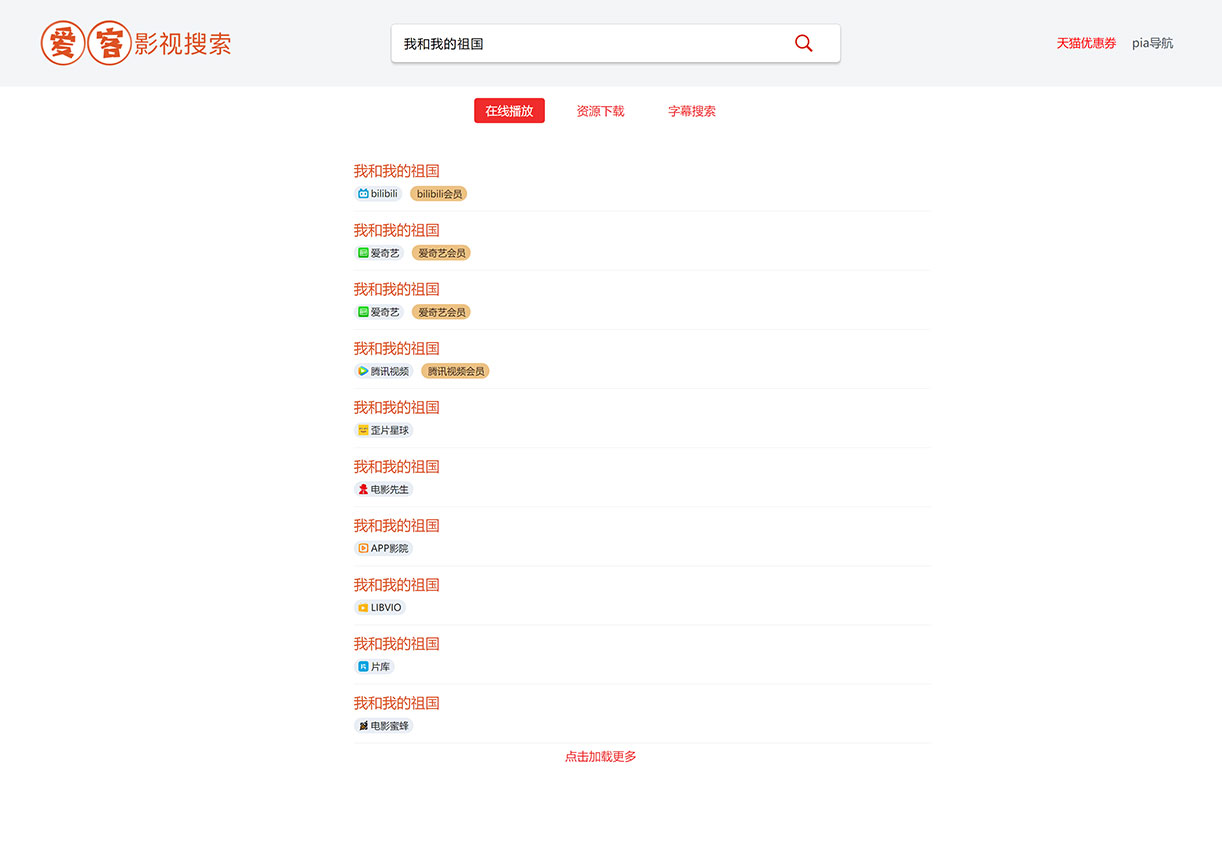The image size is (1222, 847).
Task: Select the 爱奇艺 platform icon
Action: (363, 253)
